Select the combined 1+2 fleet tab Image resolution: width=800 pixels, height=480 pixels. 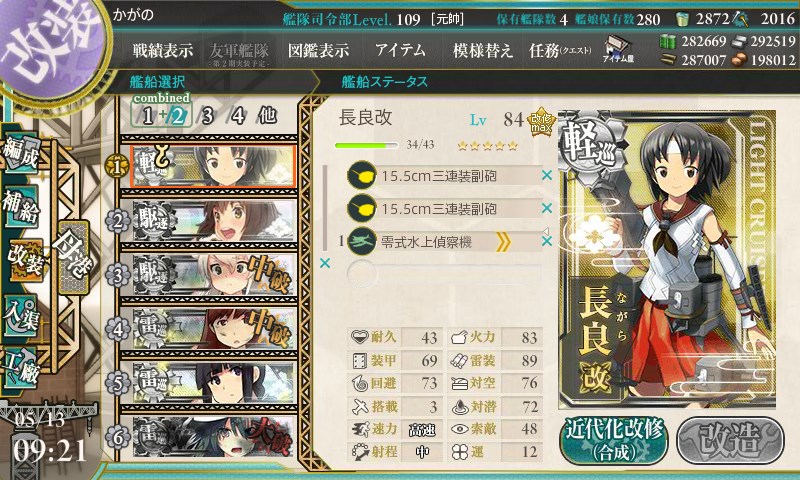pos(162,115)
